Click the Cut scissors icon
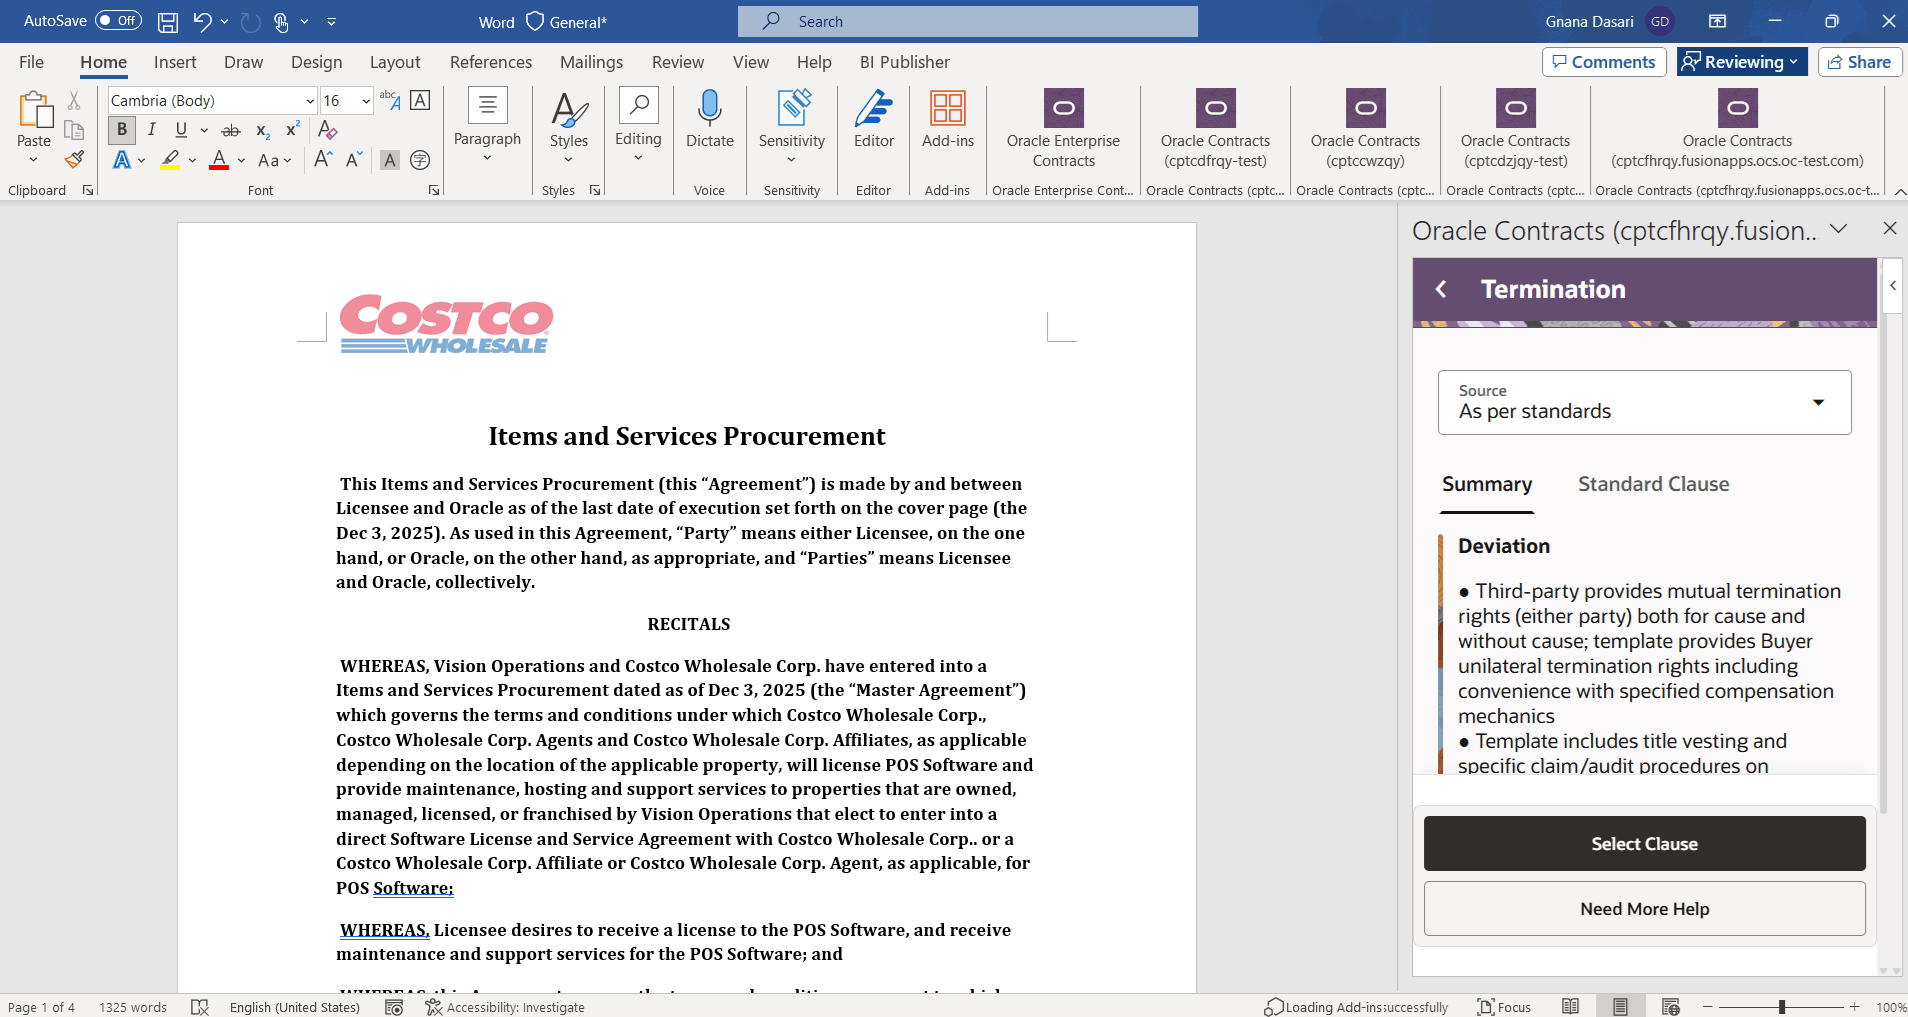Image resolution: width=1908 pixels, height=1017 pixels. click(74, 100)
